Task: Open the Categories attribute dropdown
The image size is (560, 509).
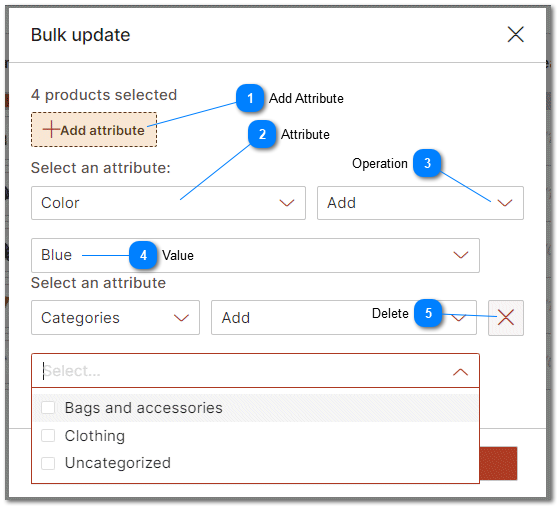Action: [x=115, y=318]
